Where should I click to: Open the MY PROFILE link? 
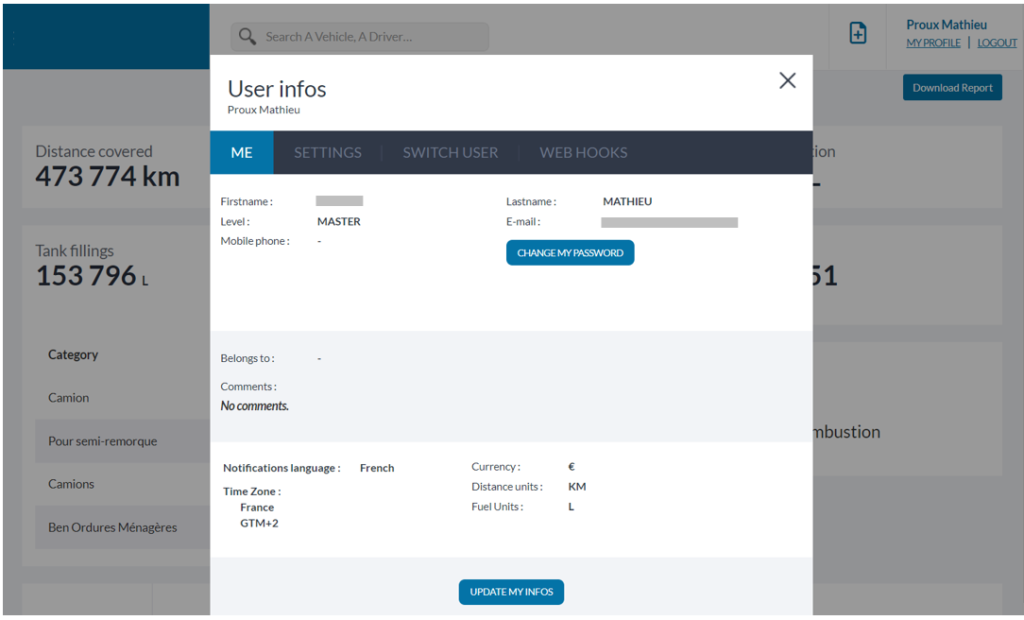click(933, 44)
